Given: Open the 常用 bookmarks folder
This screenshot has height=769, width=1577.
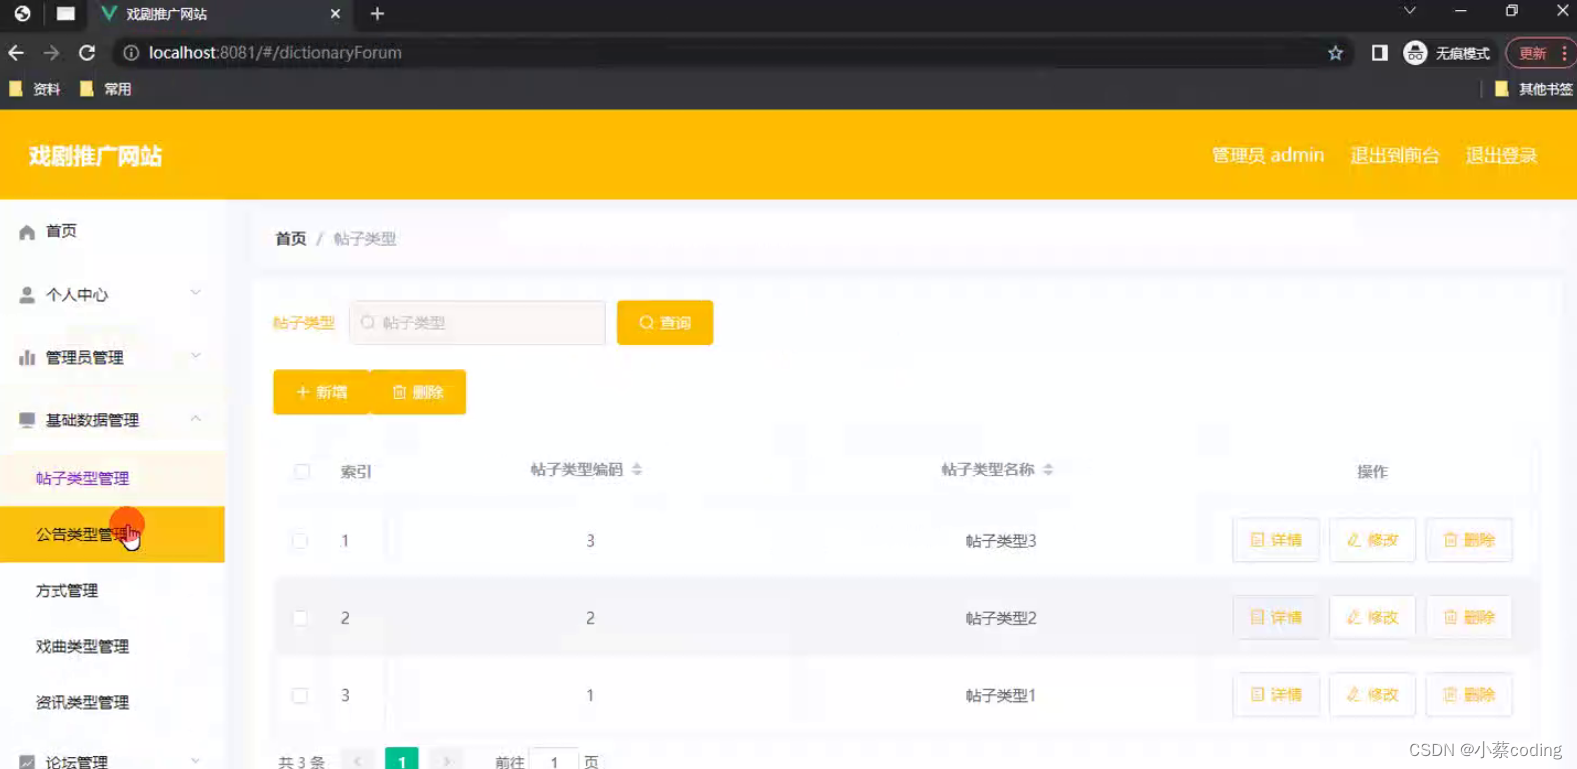Looking at the screenshot, I should click(106, 89).
